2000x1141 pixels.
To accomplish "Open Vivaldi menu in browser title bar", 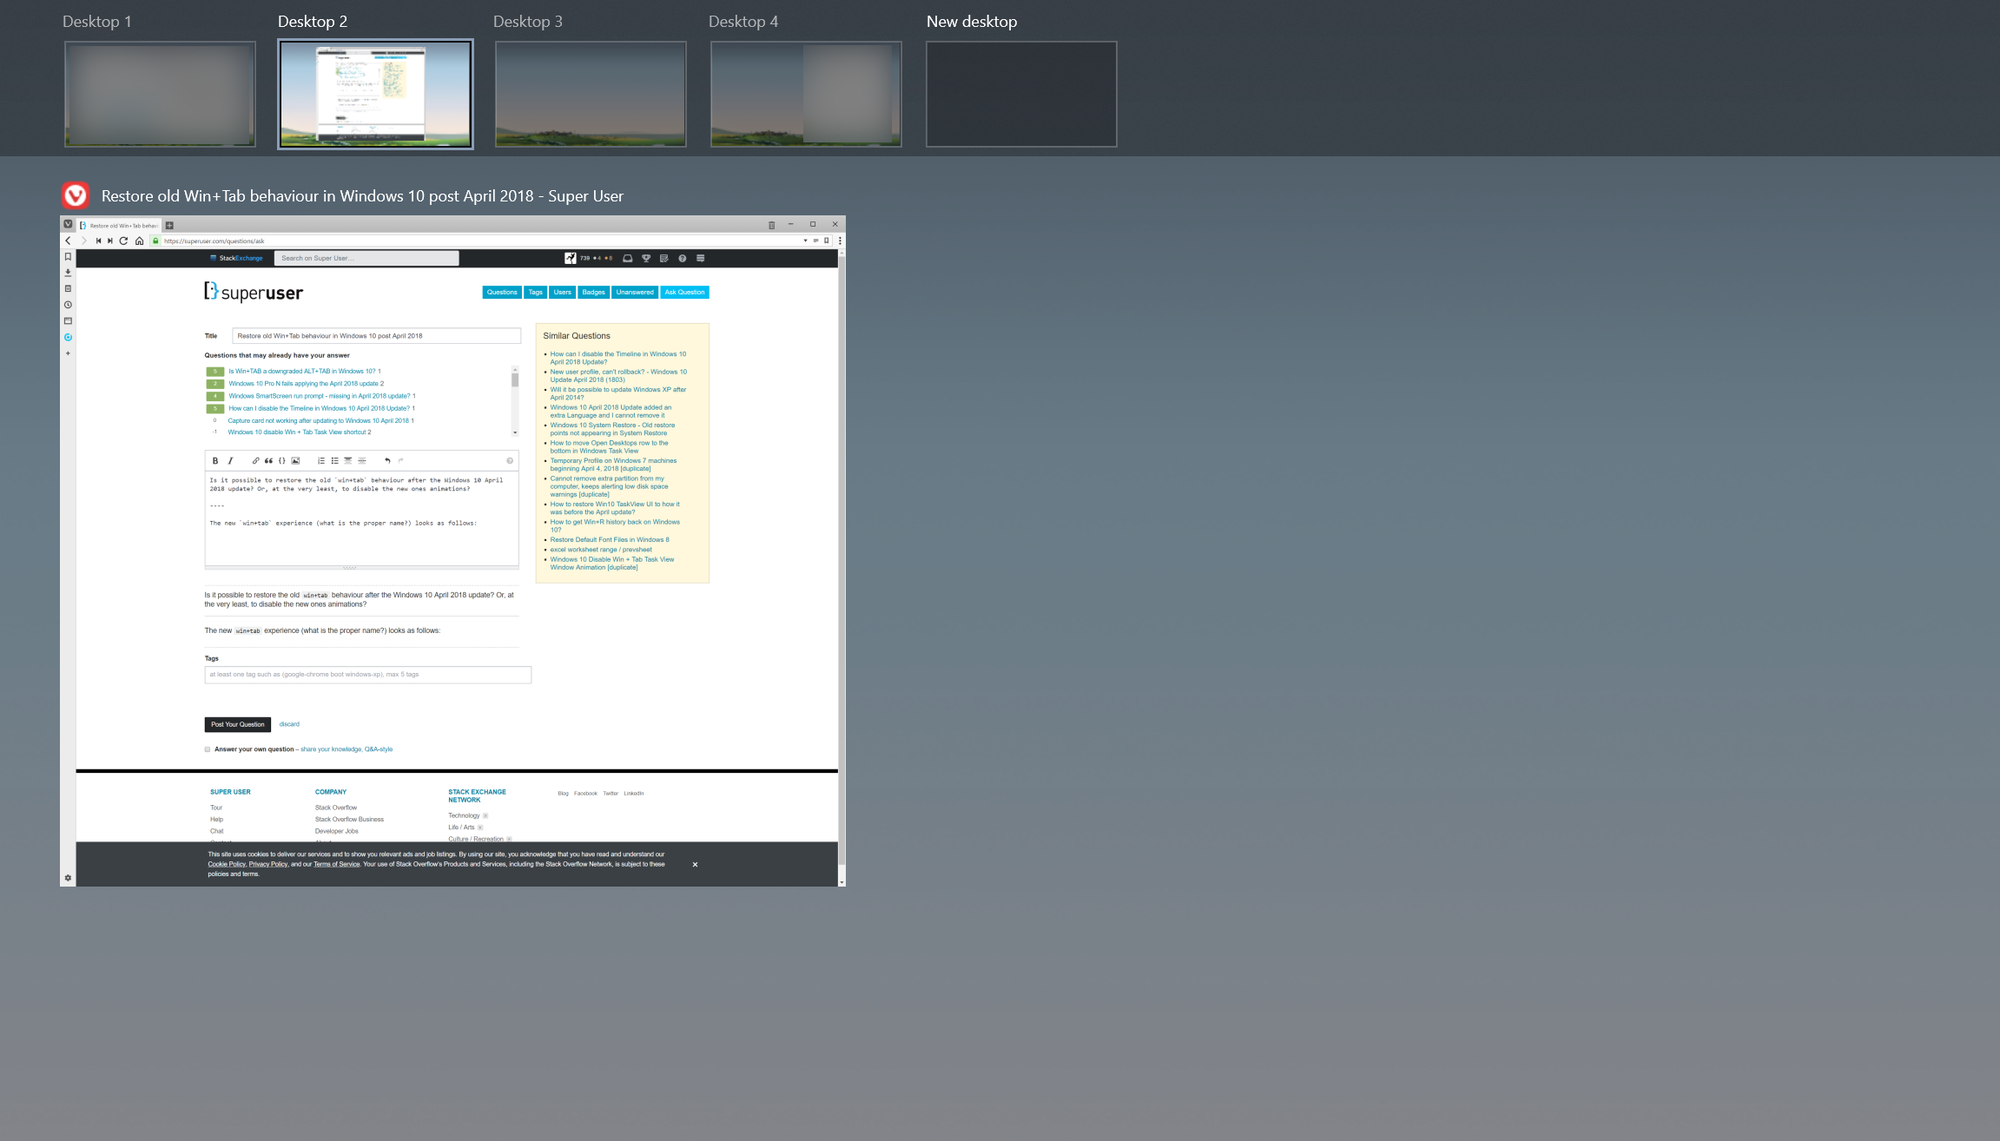I will pos(68,224).
